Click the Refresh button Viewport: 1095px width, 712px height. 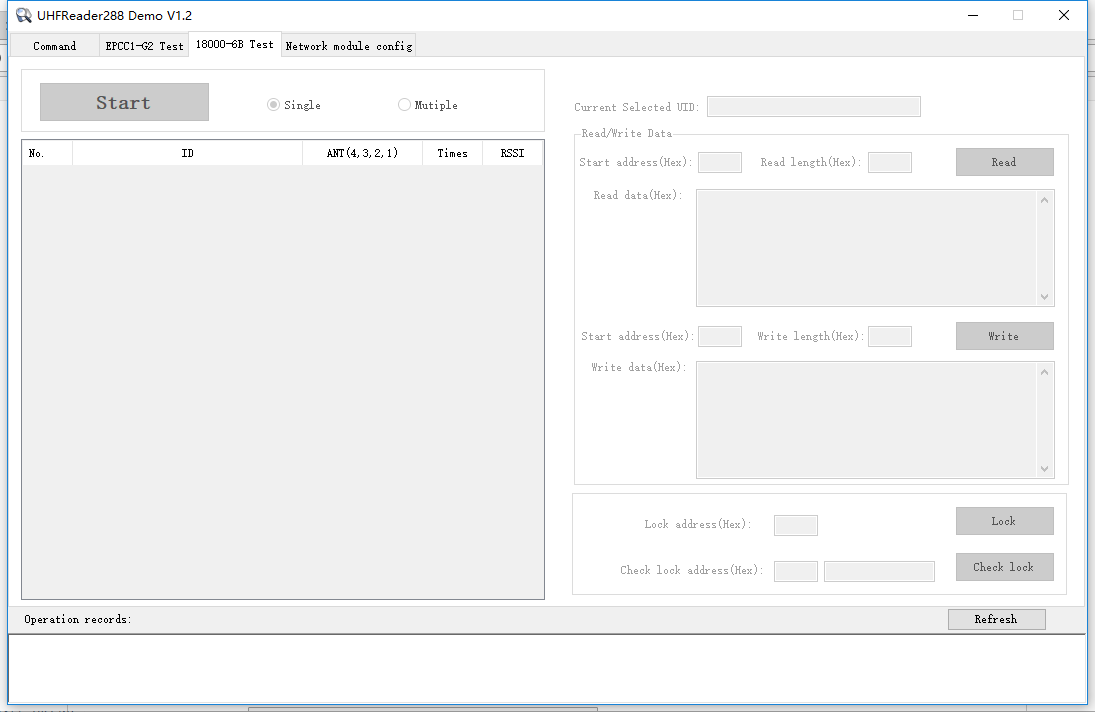(x=997, y=619)
